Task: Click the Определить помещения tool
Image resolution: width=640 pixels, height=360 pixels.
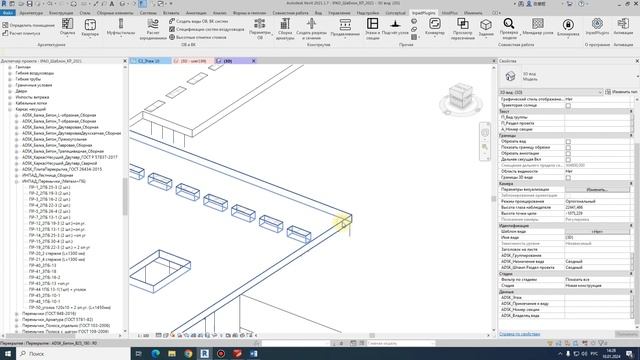Action: point(28,25)
